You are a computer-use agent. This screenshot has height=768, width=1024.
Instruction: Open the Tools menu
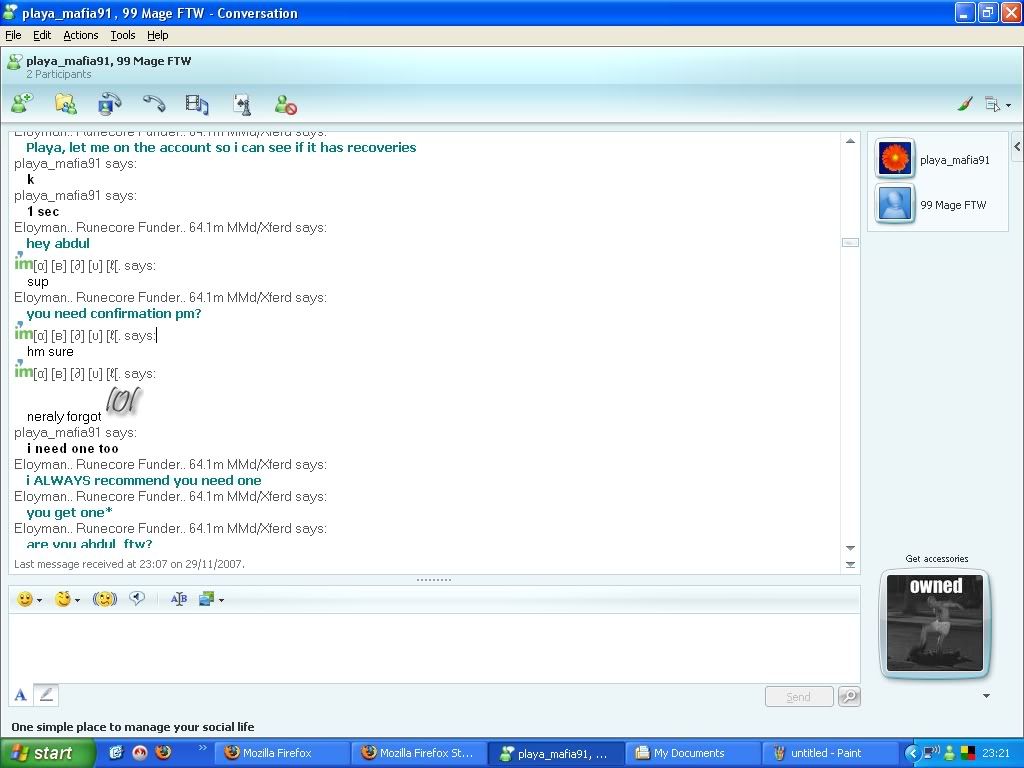click(123, 35)
